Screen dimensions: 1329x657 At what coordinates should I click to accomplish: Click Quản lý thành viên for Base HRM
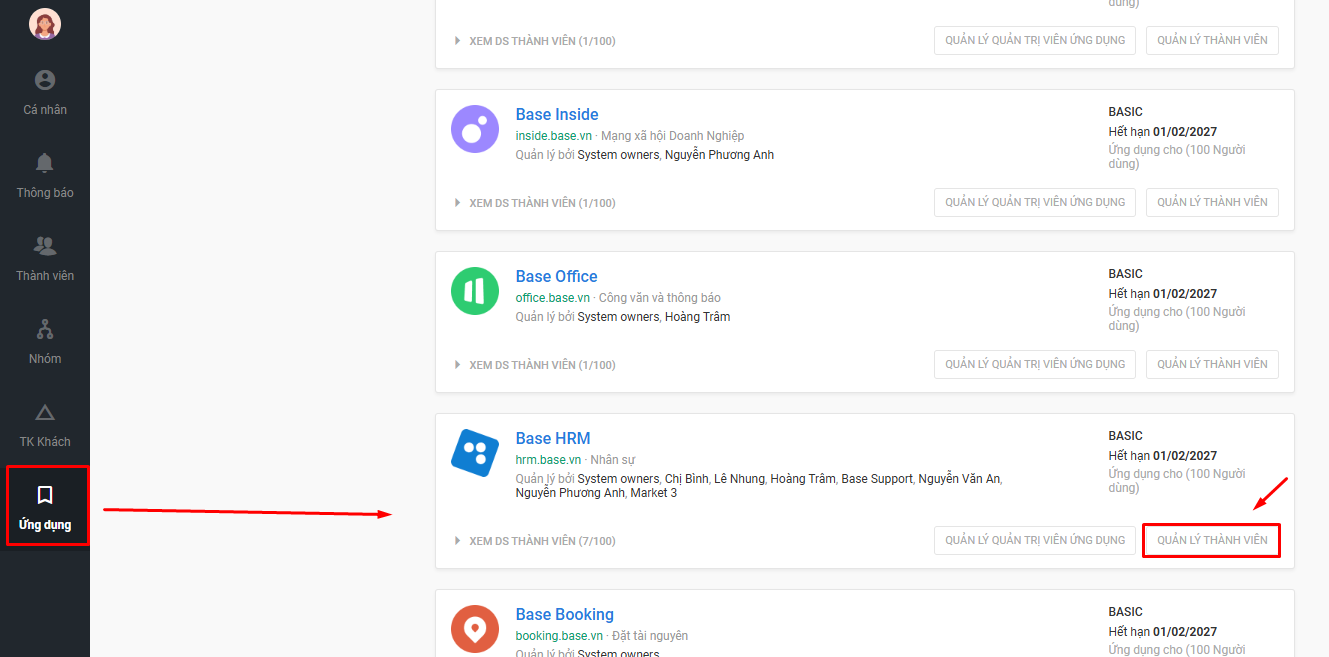pos(1212,540)
